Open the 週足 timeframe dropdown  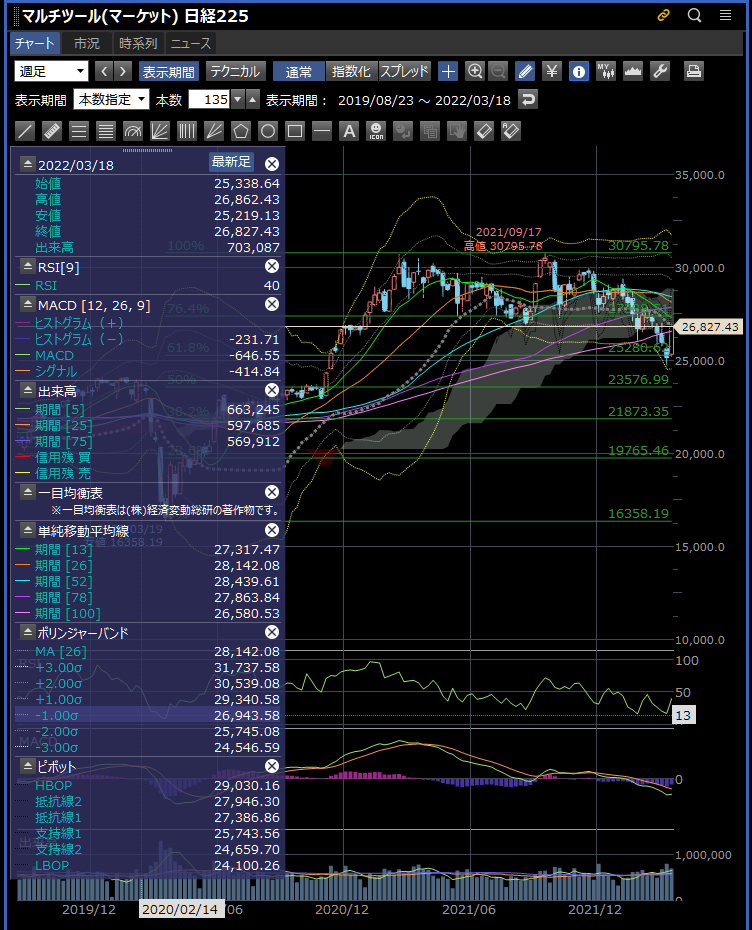click(x=52, y=71)
